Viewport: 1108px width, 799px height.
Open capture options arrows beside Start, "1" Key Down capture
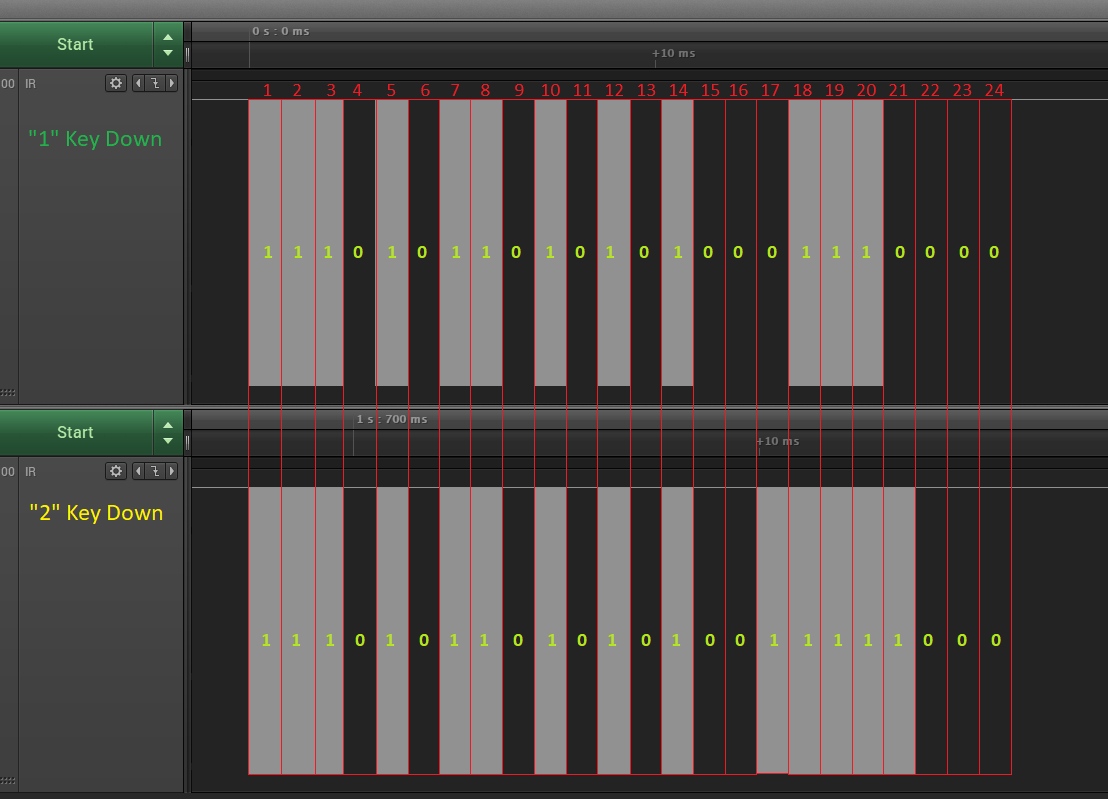pyautogui.click(x=168, y=45)
